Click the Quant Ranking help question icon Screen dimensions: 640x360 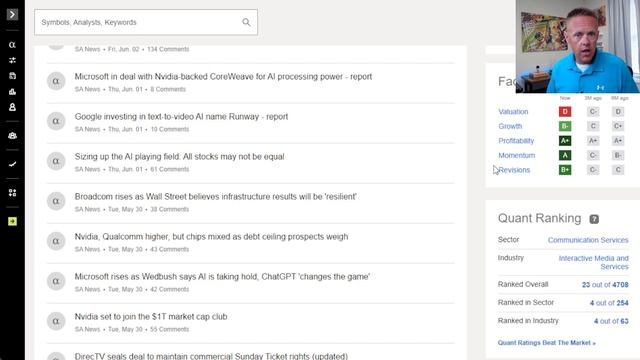tap(594, 219)
